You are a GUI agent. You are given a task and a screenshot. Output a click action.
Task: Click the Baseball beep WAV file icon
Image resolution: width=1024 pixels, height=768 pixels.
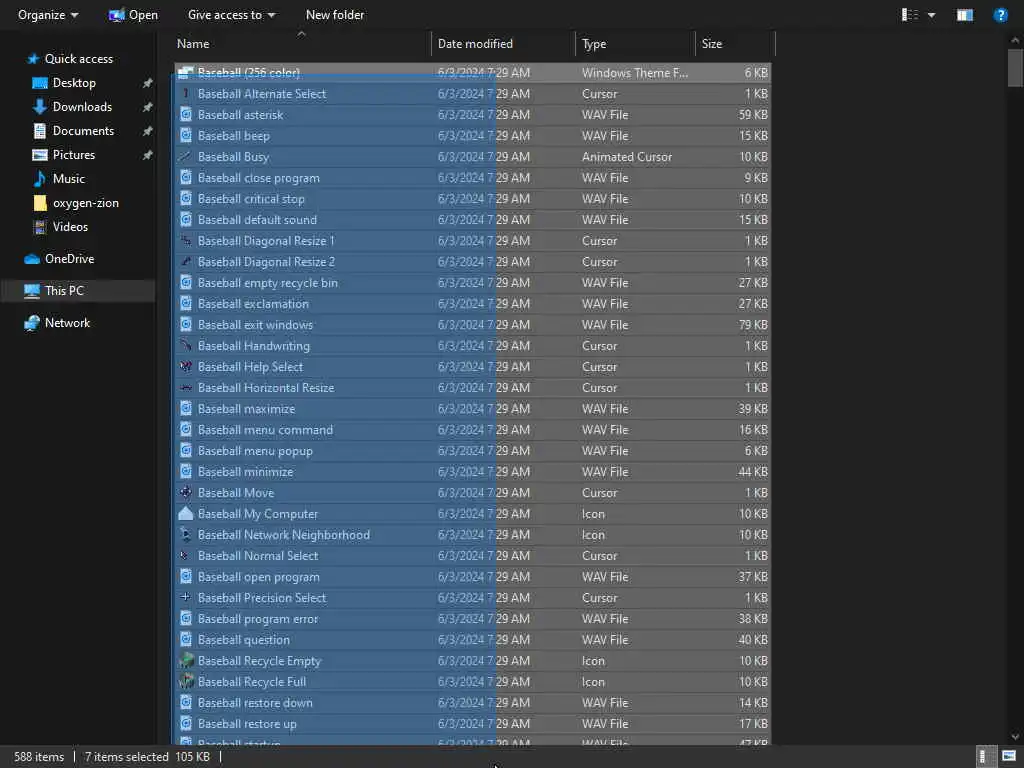point(185,136)
